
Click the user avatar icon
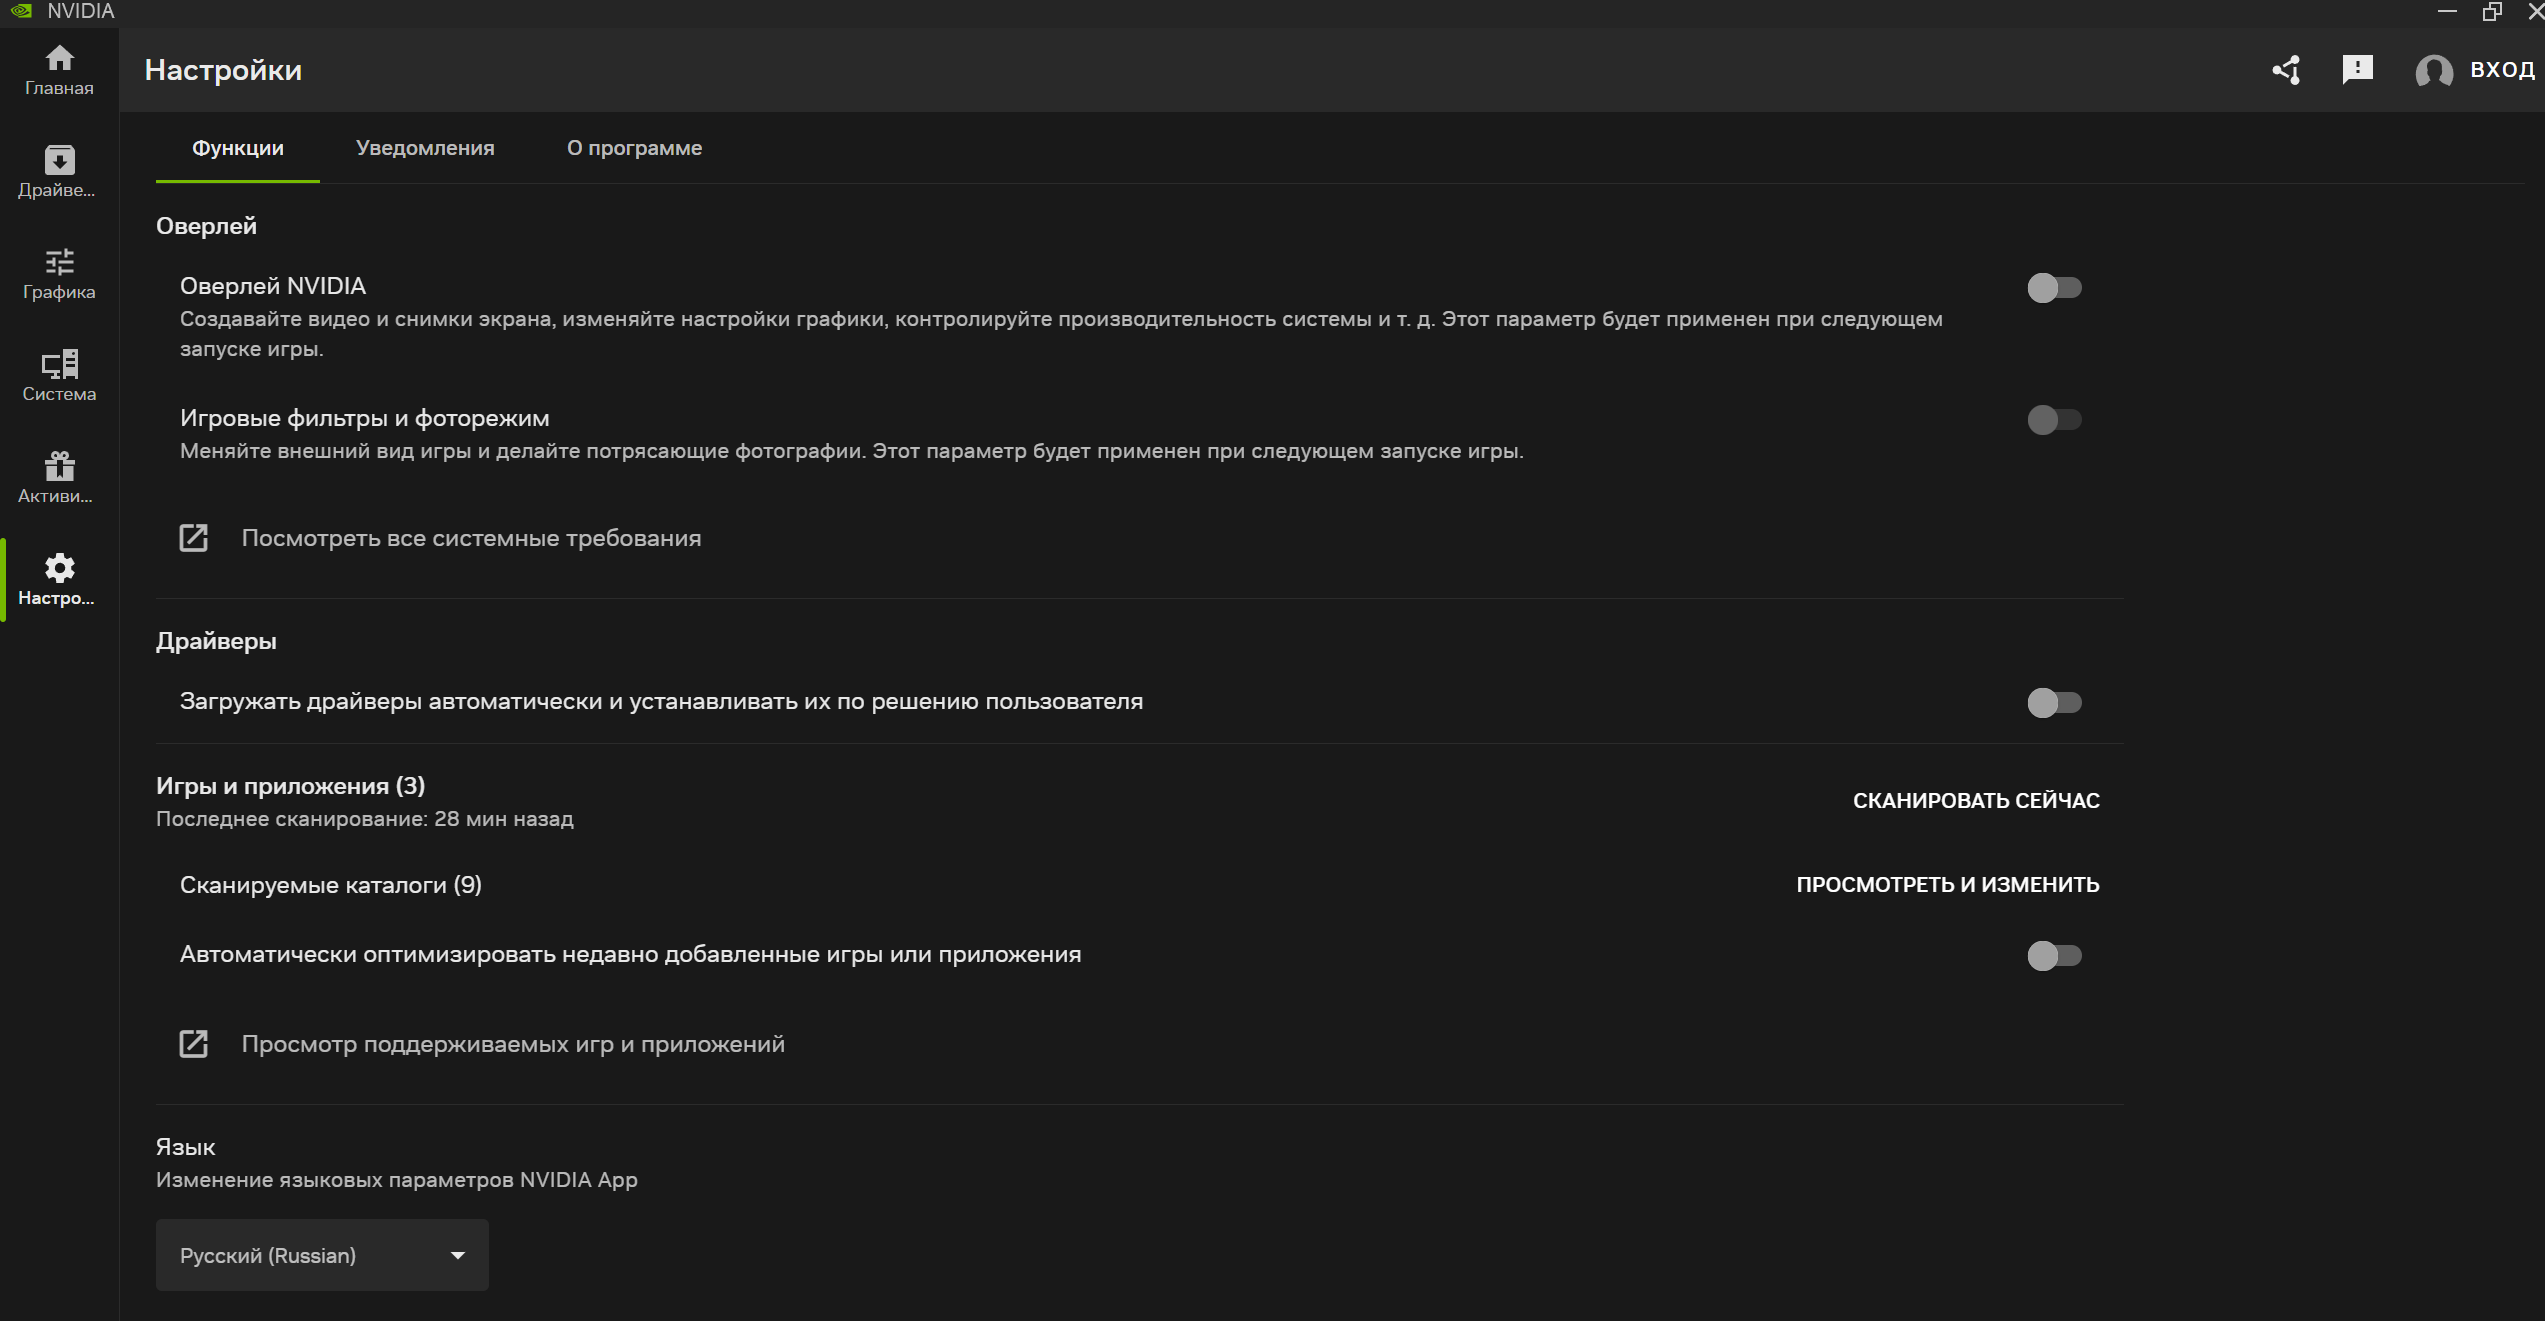(2433, 71)
